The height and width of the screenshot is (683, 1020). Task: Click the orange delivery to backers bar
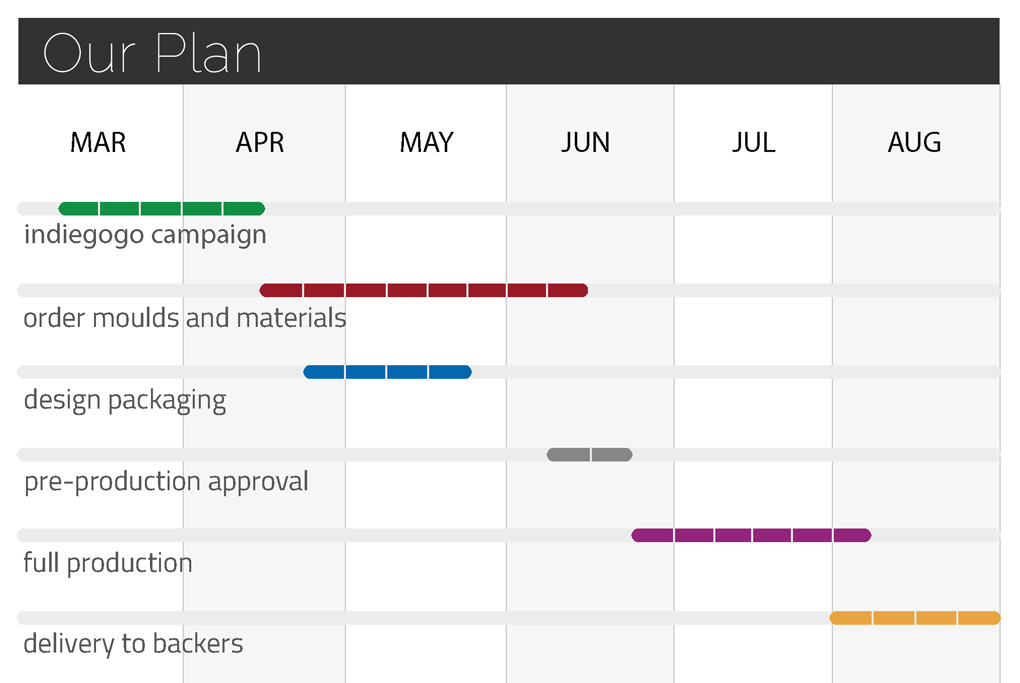[x=914, y=618]
